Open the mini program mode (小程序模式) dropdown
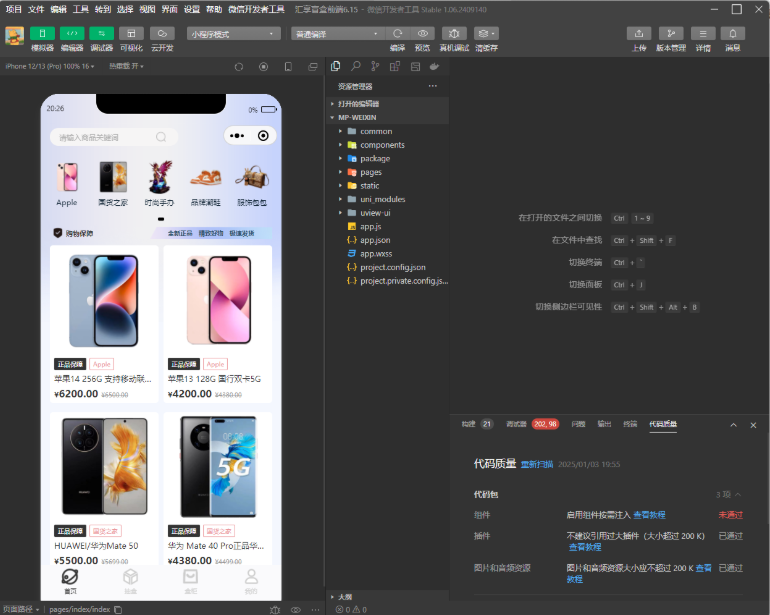 click(x=232, y=33)
